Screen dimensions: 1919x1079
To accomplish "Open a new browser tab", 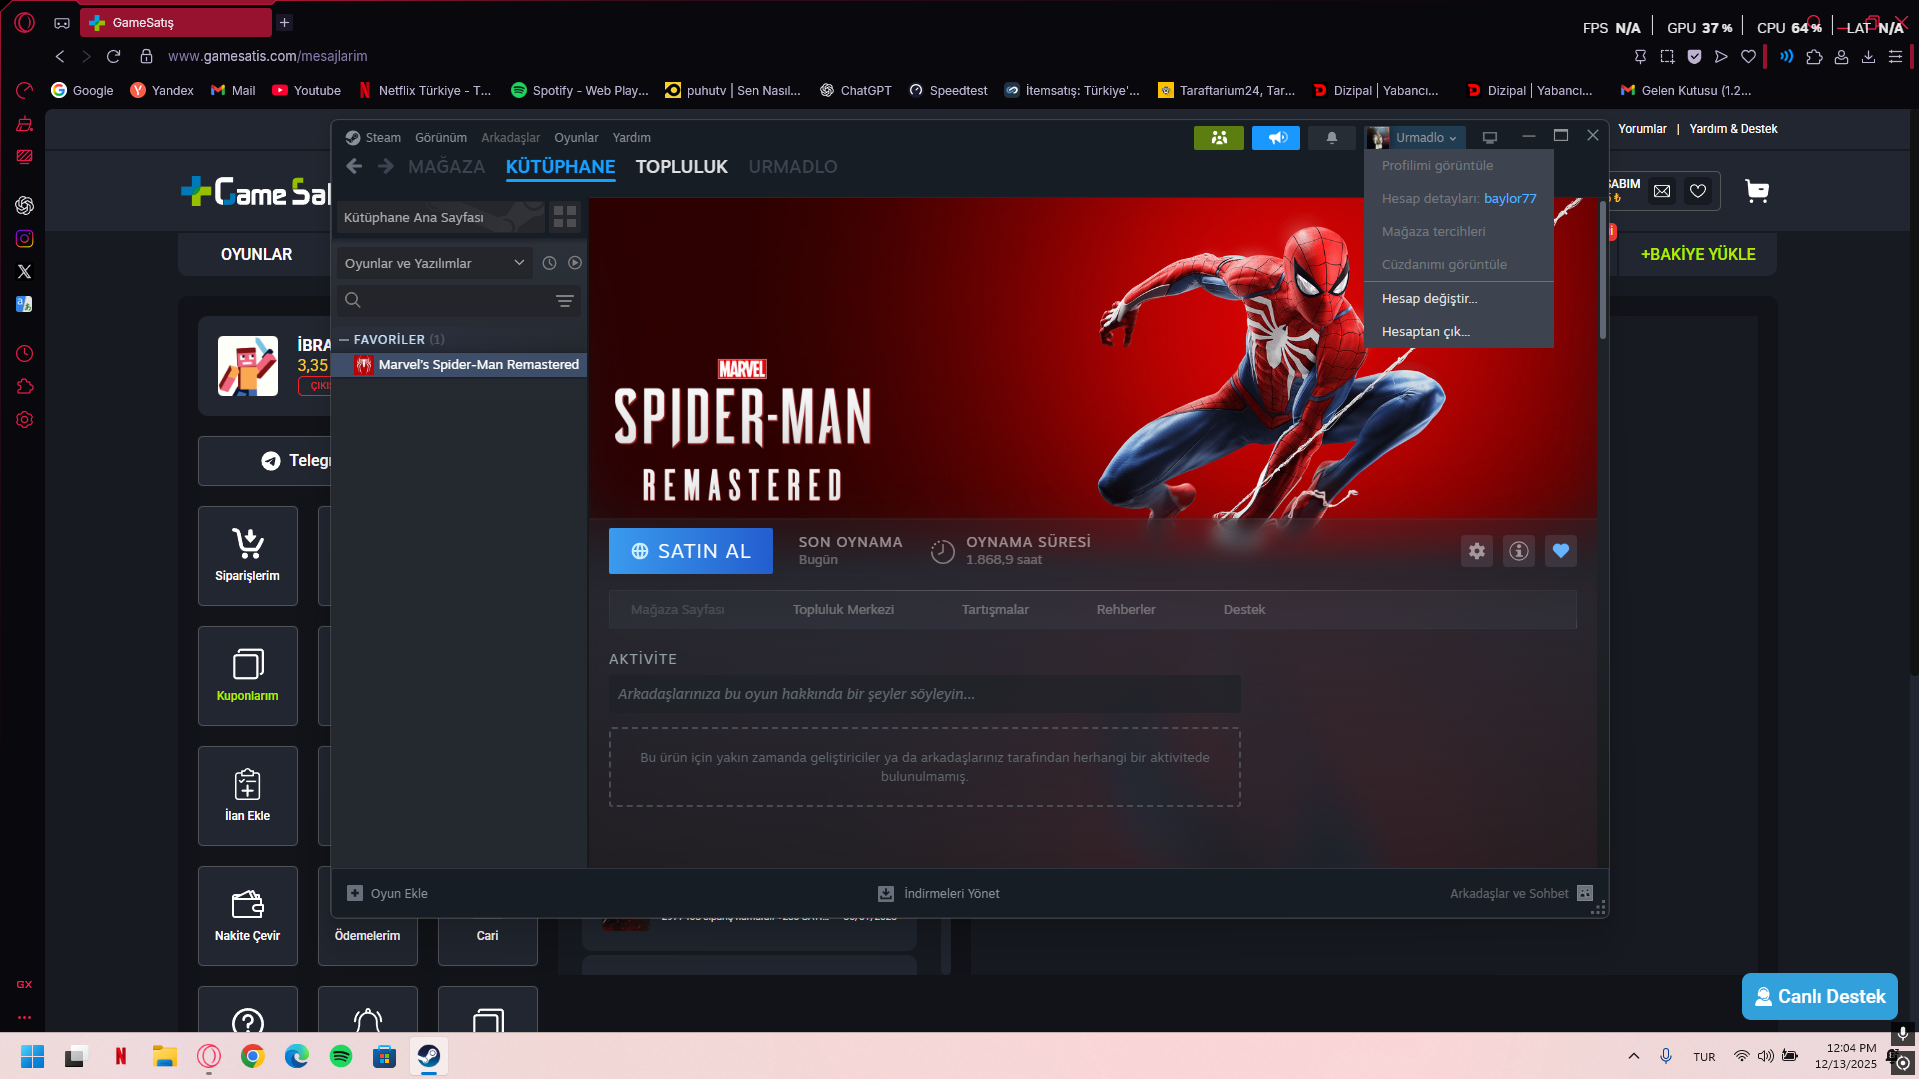I will pyautogui.click(x=285, y=22).
